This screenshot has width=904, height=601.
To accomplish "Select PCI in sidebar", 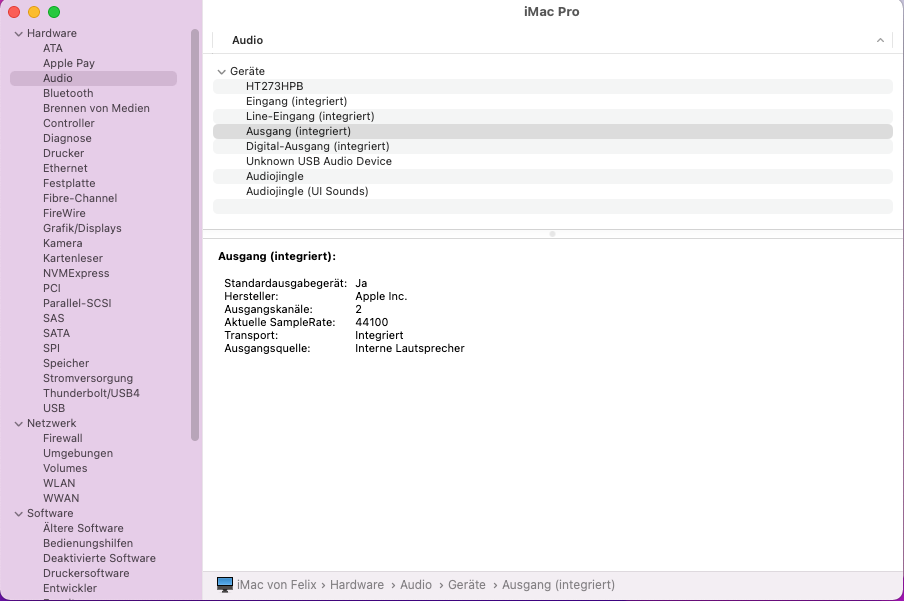I will coord(51,288).
